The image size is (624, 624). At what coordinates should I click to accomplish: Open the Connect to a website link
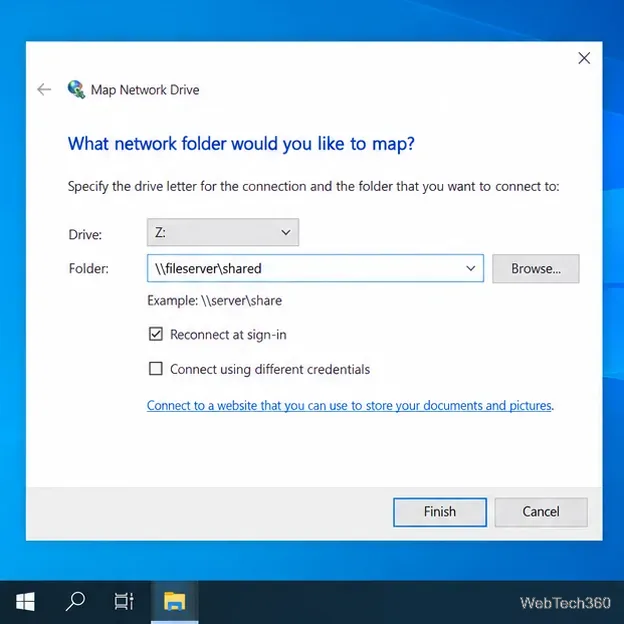point(349,406)
